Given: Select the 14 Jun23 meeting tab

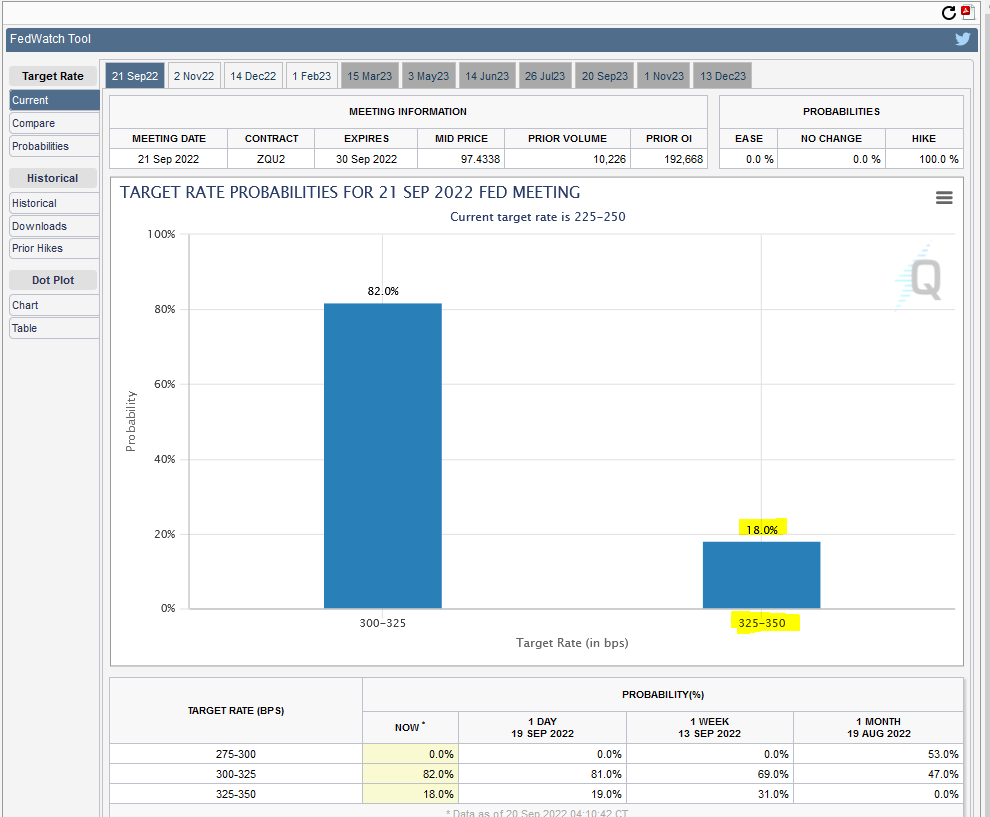Looking at the screenshot, I should [487, 76].
